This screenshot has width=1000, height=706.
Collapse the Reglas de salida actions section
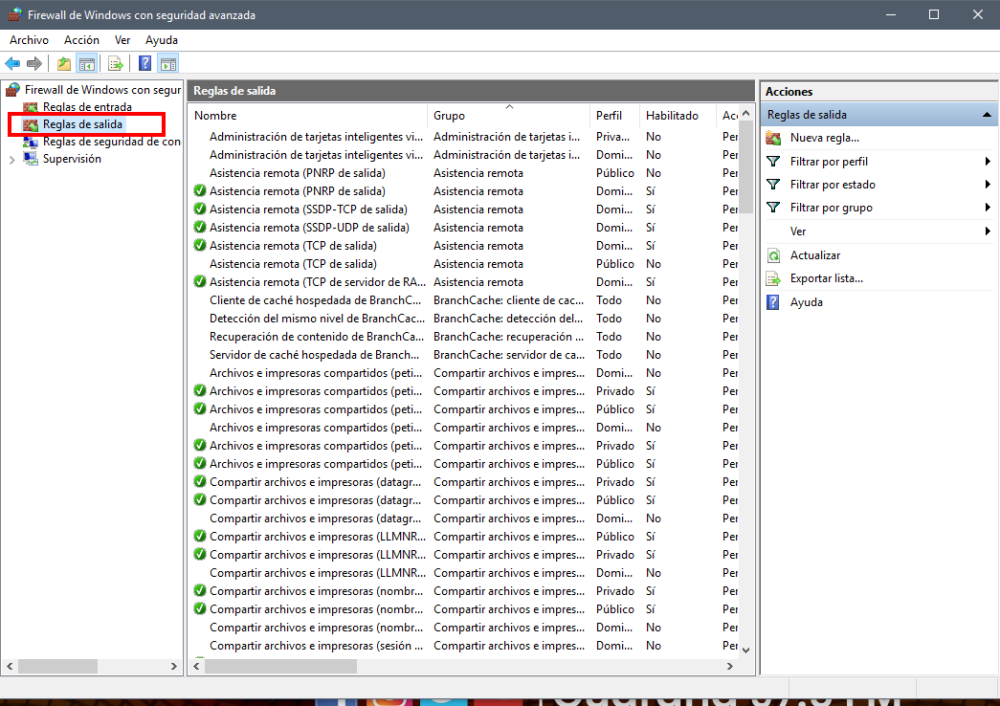click(987, 115)
